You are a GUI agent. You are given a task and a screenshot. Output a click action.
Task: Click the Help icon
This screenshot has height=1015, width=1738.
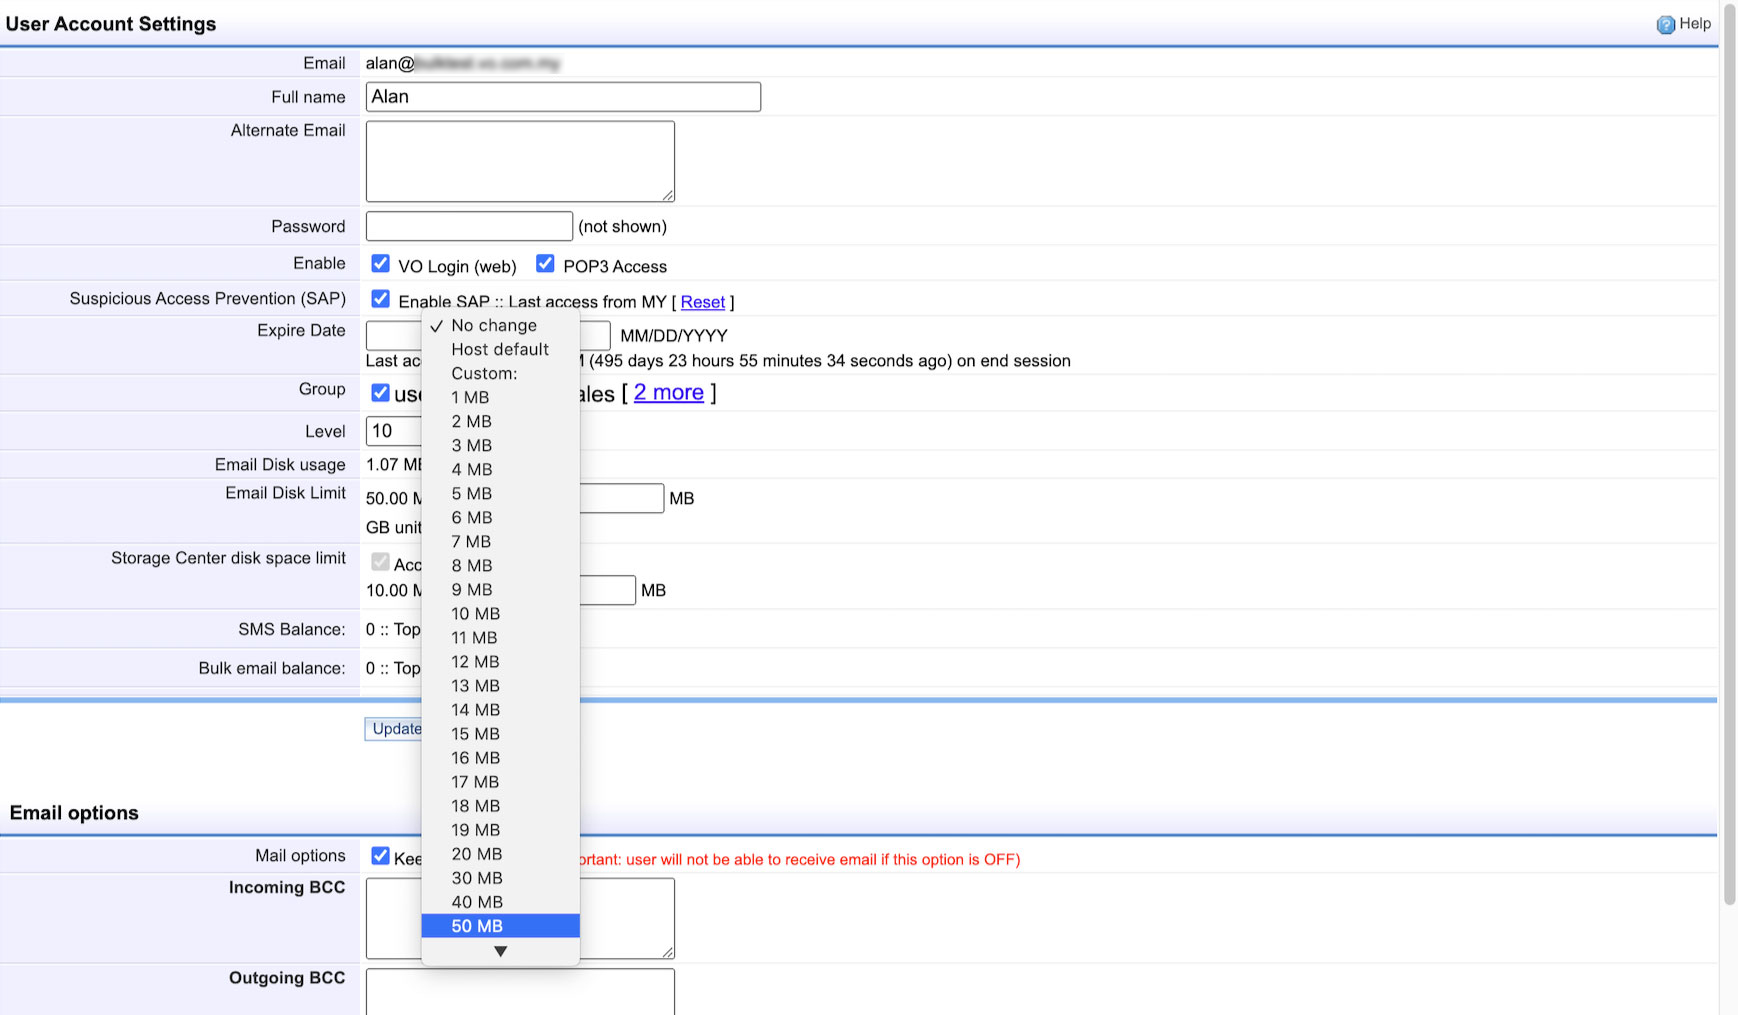pos(1665,25)
